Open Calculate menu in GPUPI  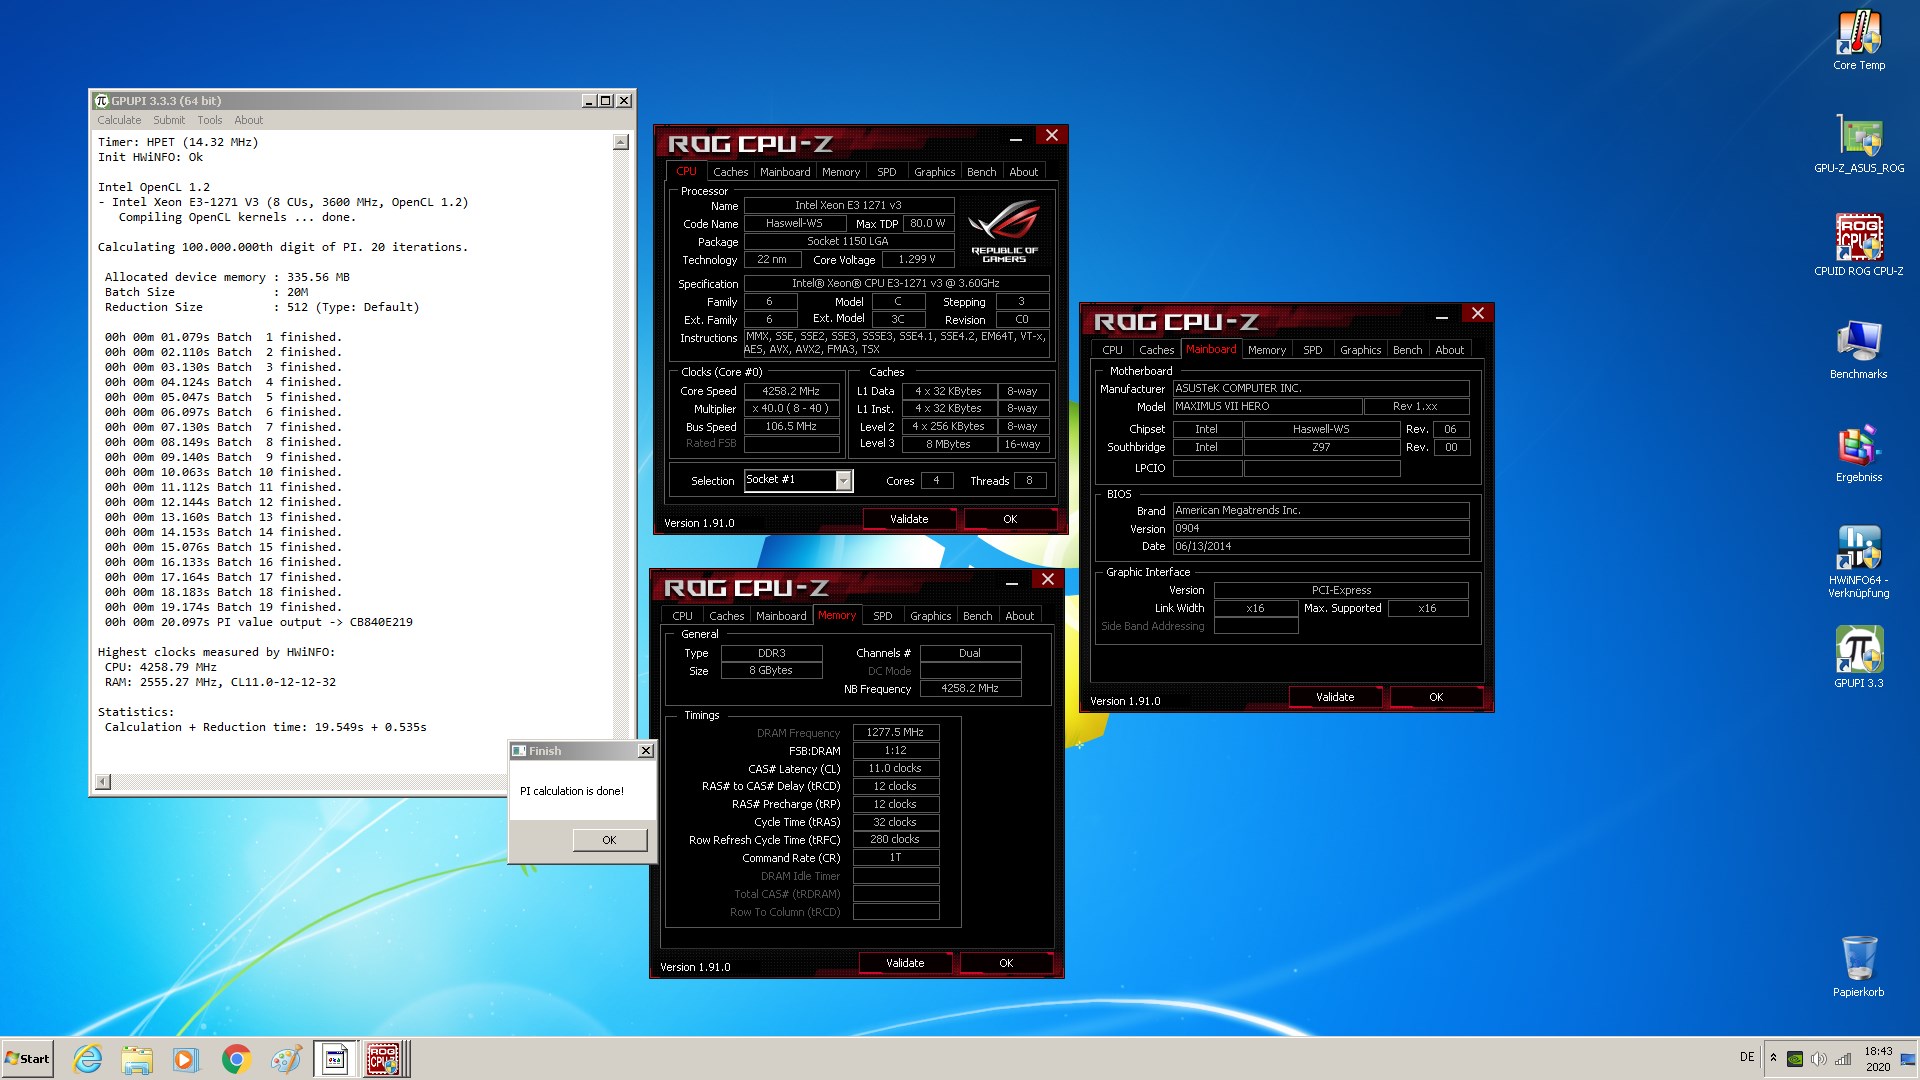[x=119, y=120]
